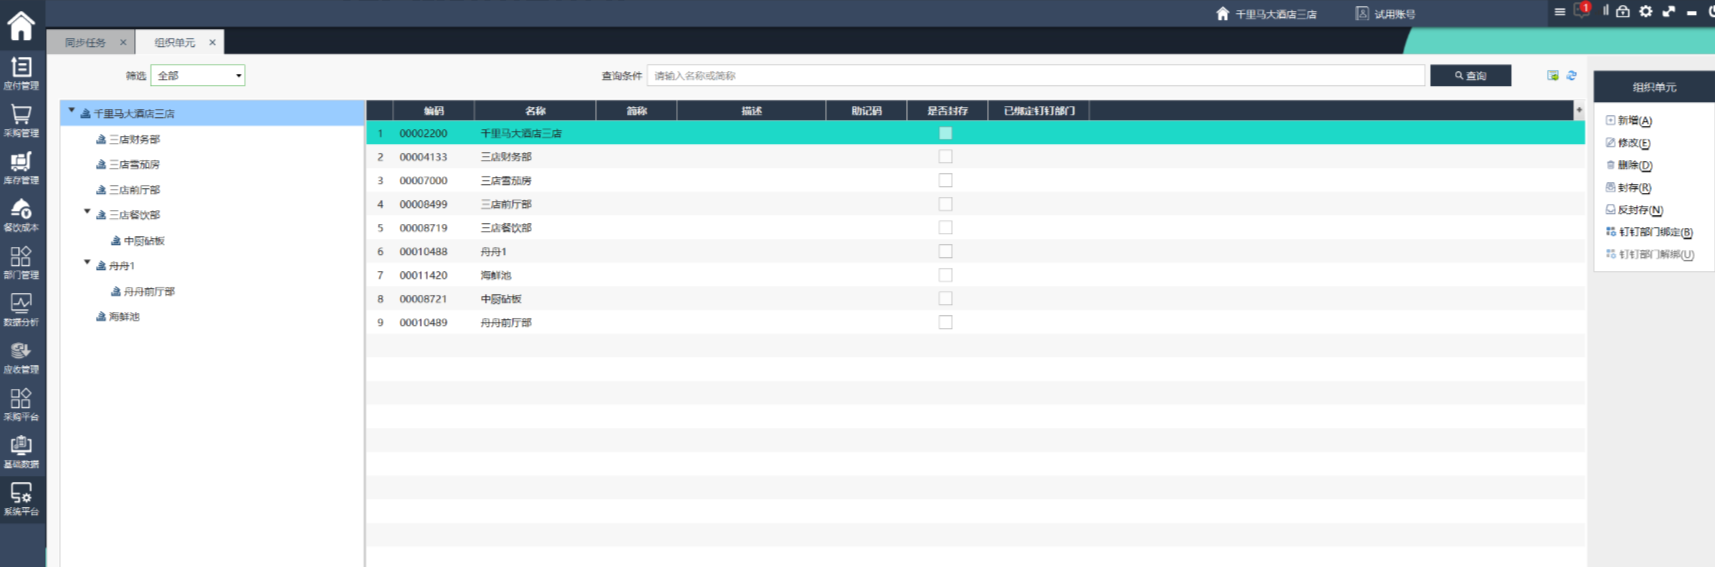Click the settings gear icon in title bar
Viewport: 1715px width, 567px height.
click(1645, 12)
